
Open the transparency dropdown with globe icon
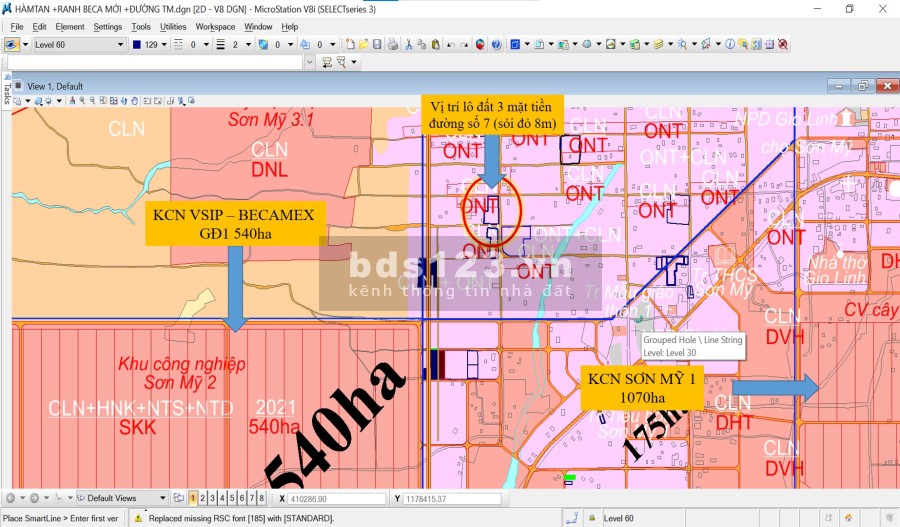[290, 44]
